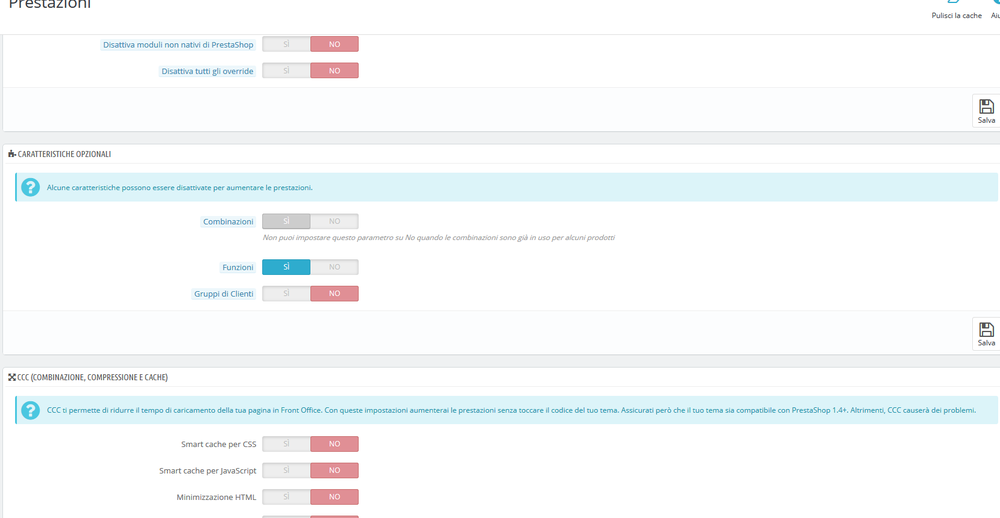Click the Disattiva tutti gli override label
1000x518 pixels.
(x=208, y=71)
